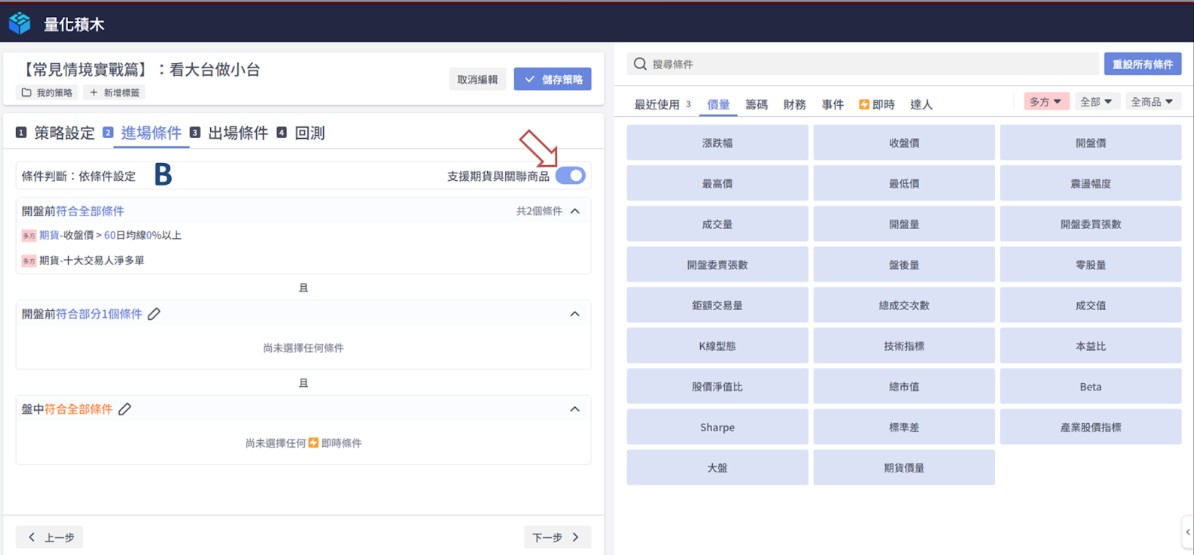Open the 多方 direction dropdown
Viewport: 1194px width, 555px height.
1047,102
